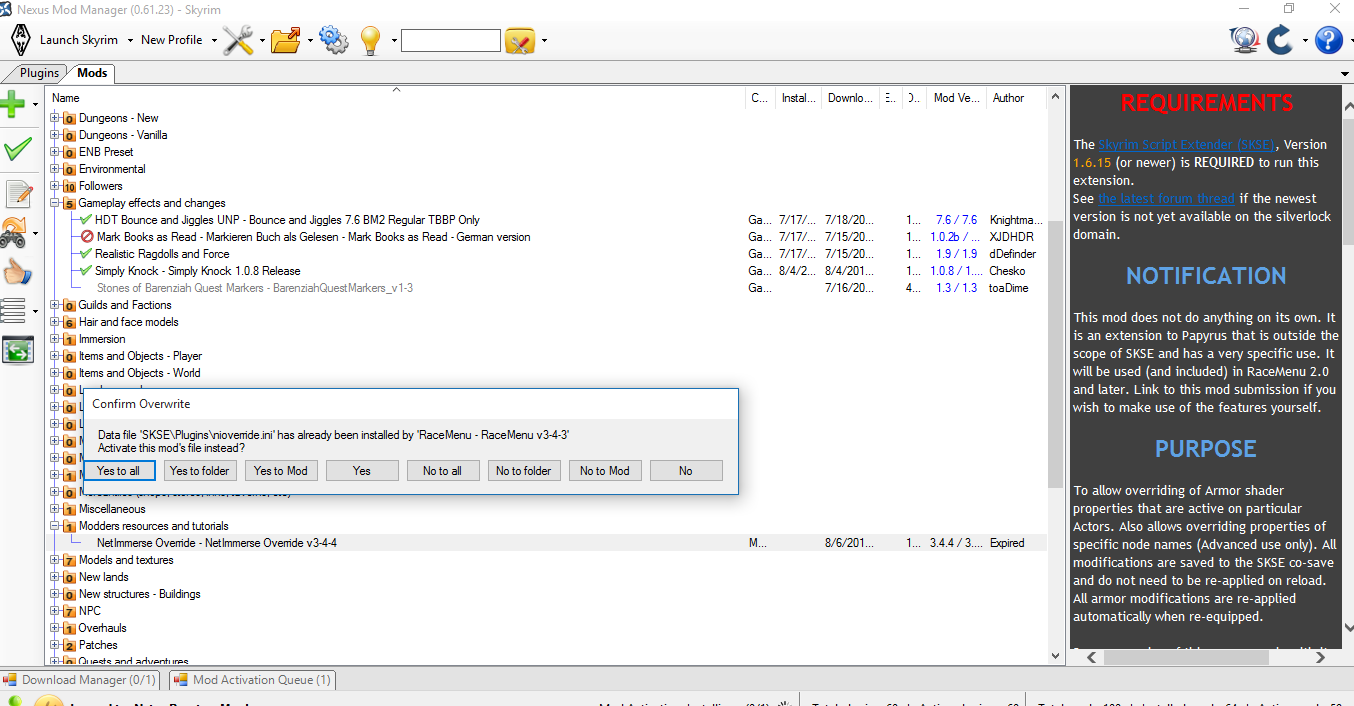Click the blue help question mark icon
This screenshot has width=1354, height=706.
(x=1328, y=40)
